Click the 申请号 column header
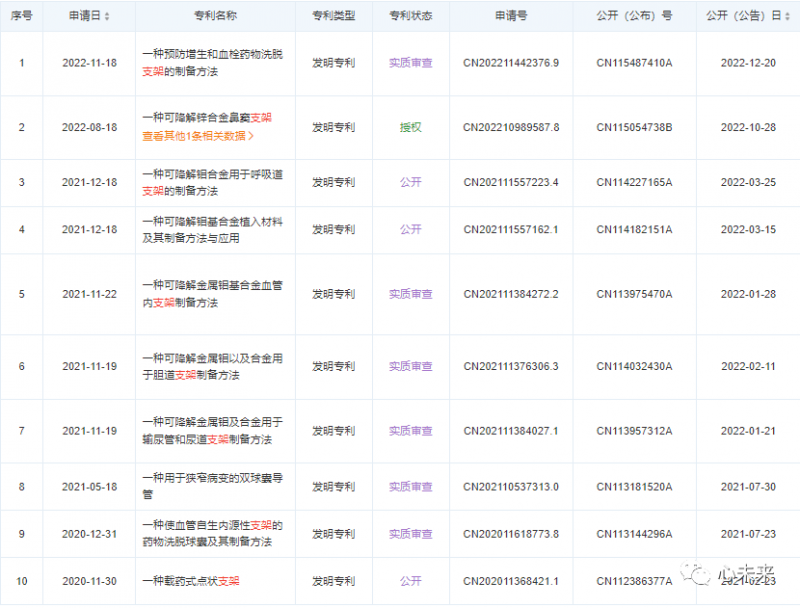Viewport: 800px width, 608px height. point(511,17)
